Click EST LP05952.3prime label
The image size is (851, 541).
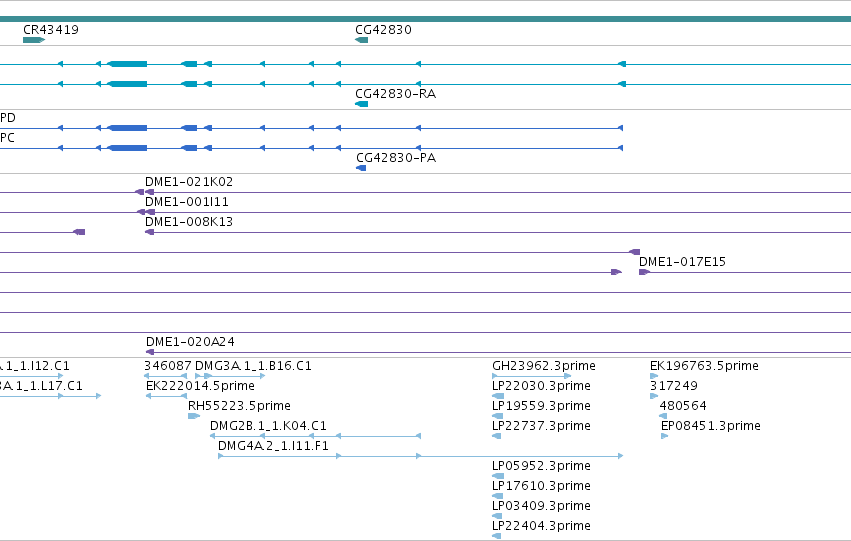click(x=541, y=466)
